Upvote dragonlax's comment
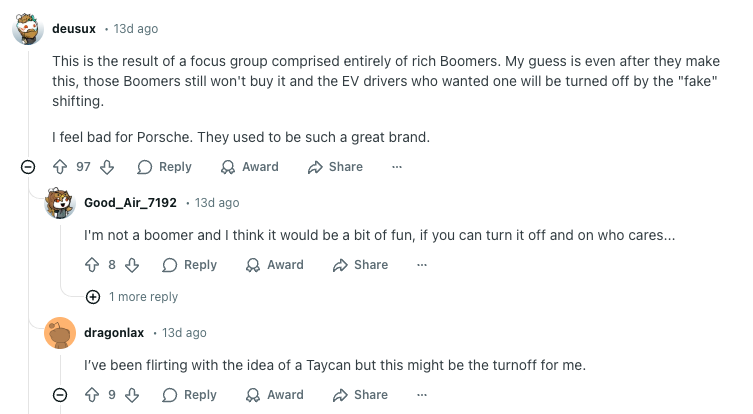The image size is (753, 414). pyautogui.click(x=92, y=395)
